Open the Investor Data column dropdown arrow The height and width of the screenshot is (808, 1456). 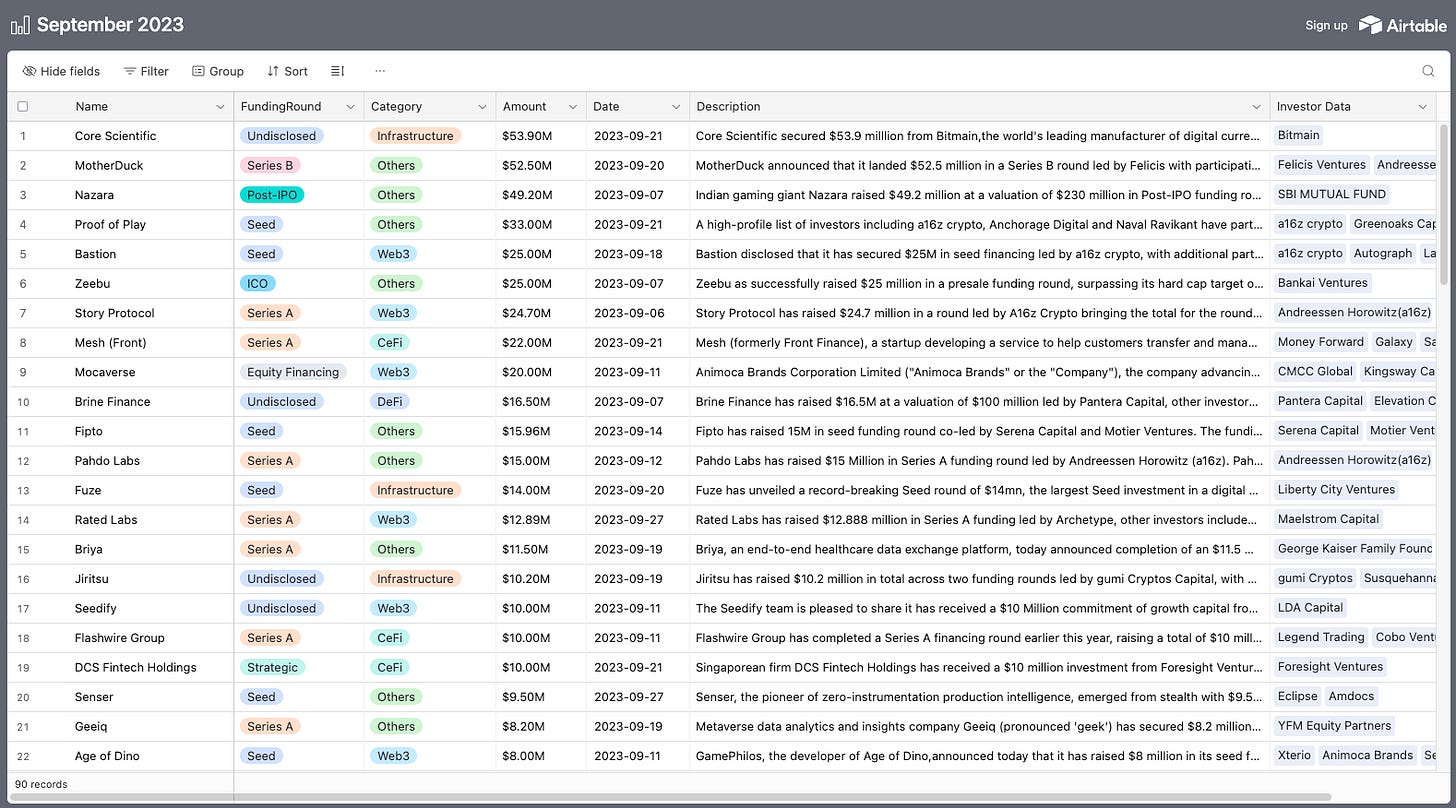(1422, 106)
